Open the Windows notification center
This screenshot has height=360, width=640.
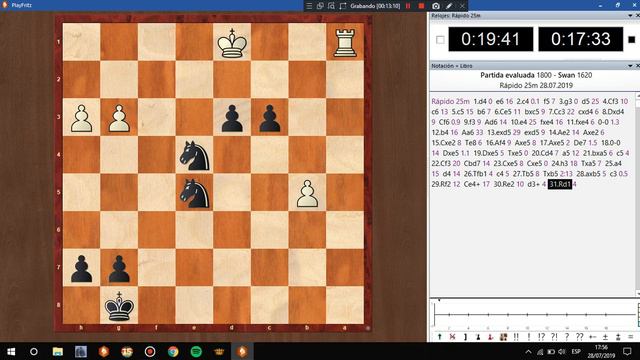click(627, 351)
